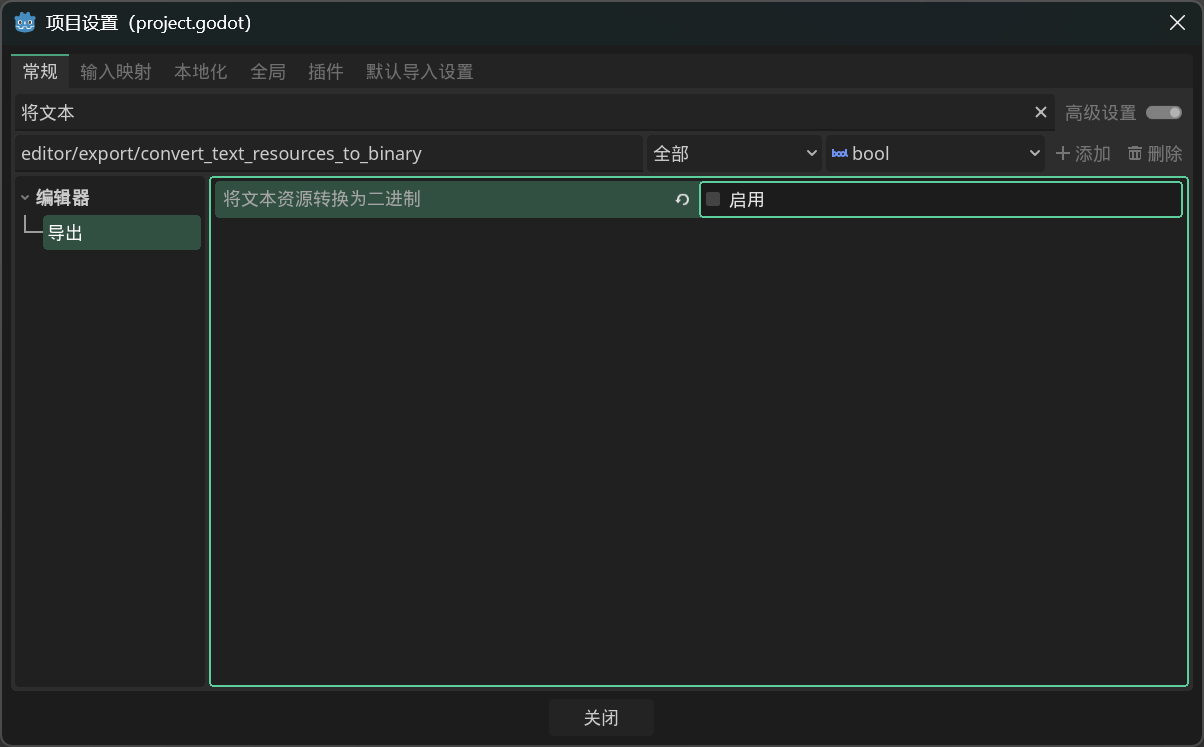Enable the 启用 checkbox
The width and height of the screenshot is (1204, 747).
[x=713, y=200]
